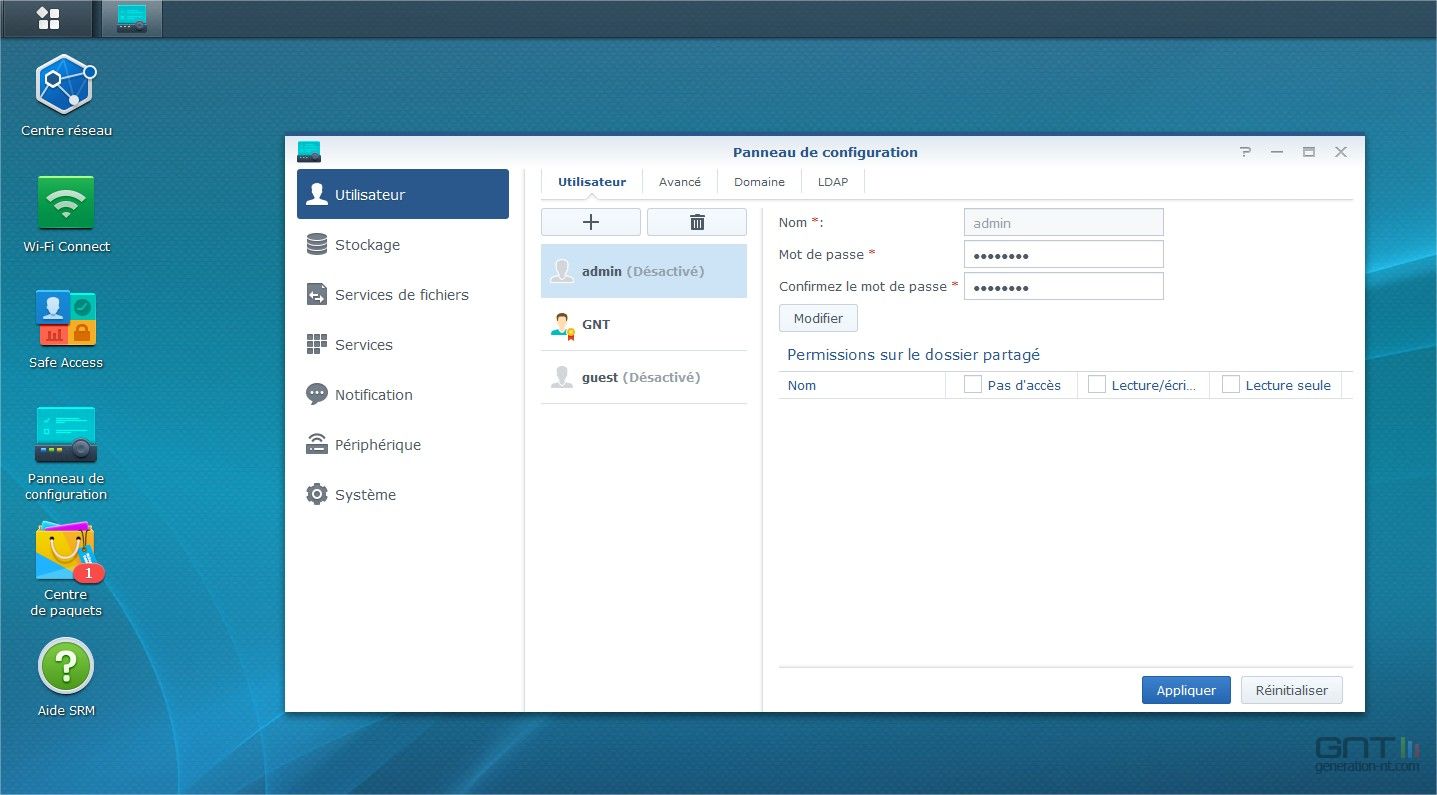
Task: Open Services de fichiers section
Action: pyautogui.click(x=401, y=295)
